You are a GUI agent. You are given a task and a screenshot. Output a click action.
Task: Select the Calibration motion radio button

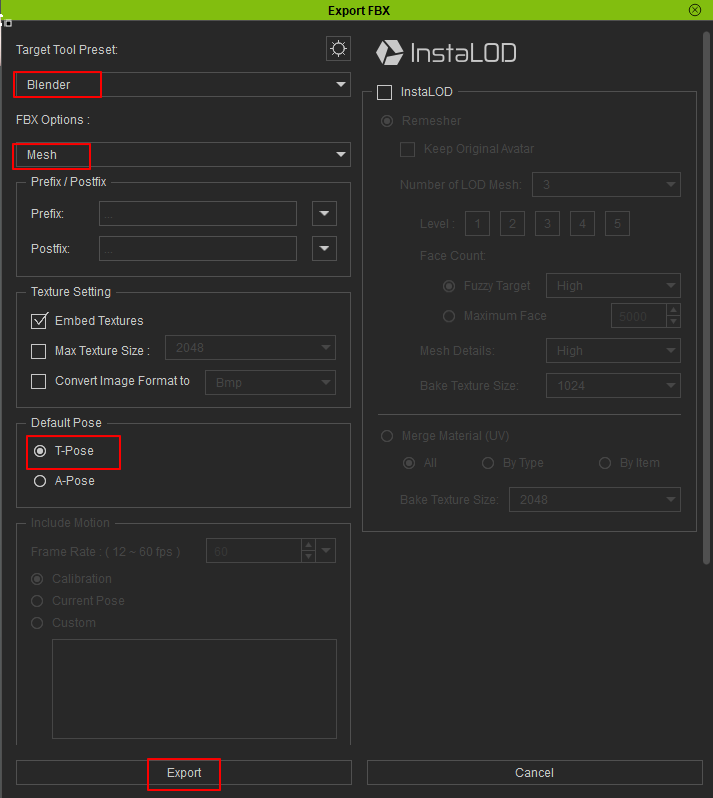pyautogui.click(x=37, y=579)
